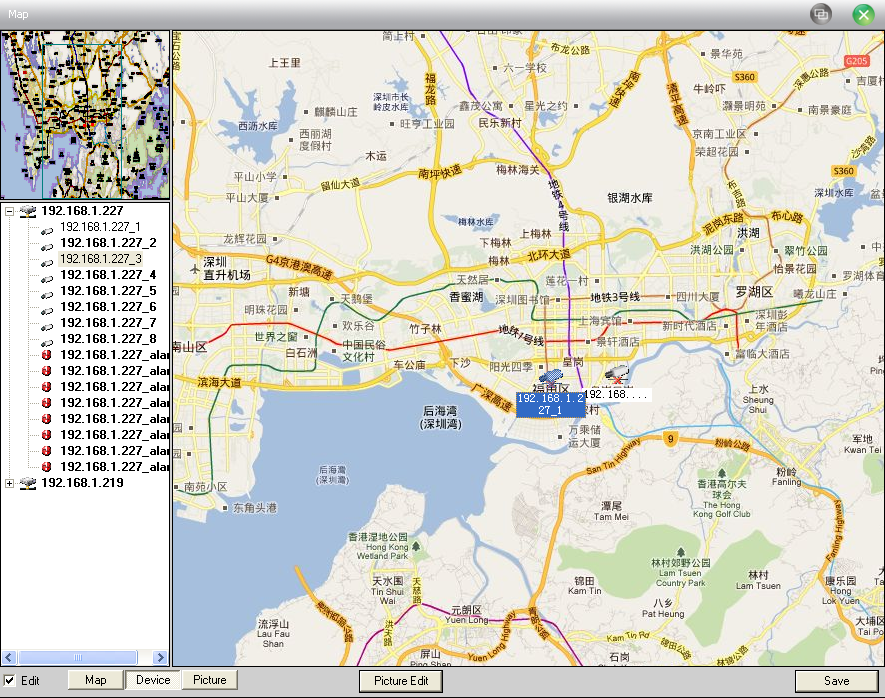The height and width of the screenshot is (698, 885).
Task: Select camera icon for 192.168.1.227_2
Action: coord(47,247)
